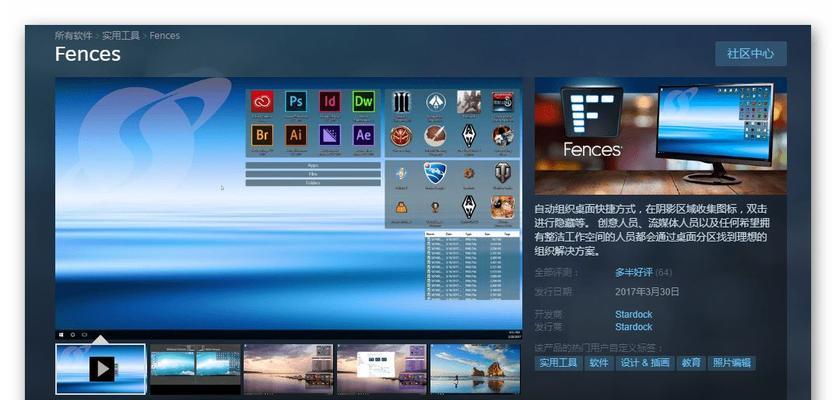The height and width of the screenshot is (400, 836).
Task: Click the Windows Start button in the video
Action: pos(62,335)
